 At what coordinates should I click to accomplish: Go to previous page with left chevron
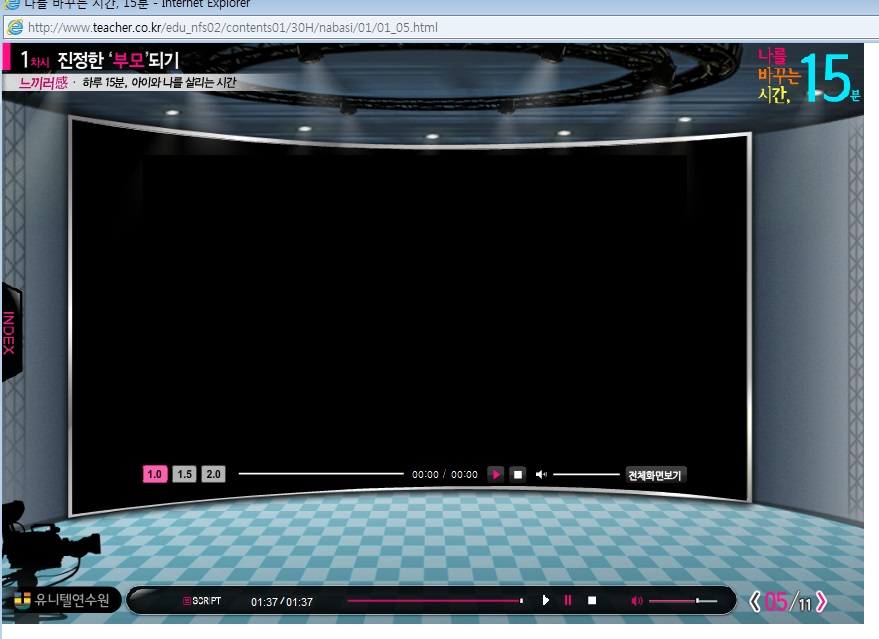click(755, 601)
